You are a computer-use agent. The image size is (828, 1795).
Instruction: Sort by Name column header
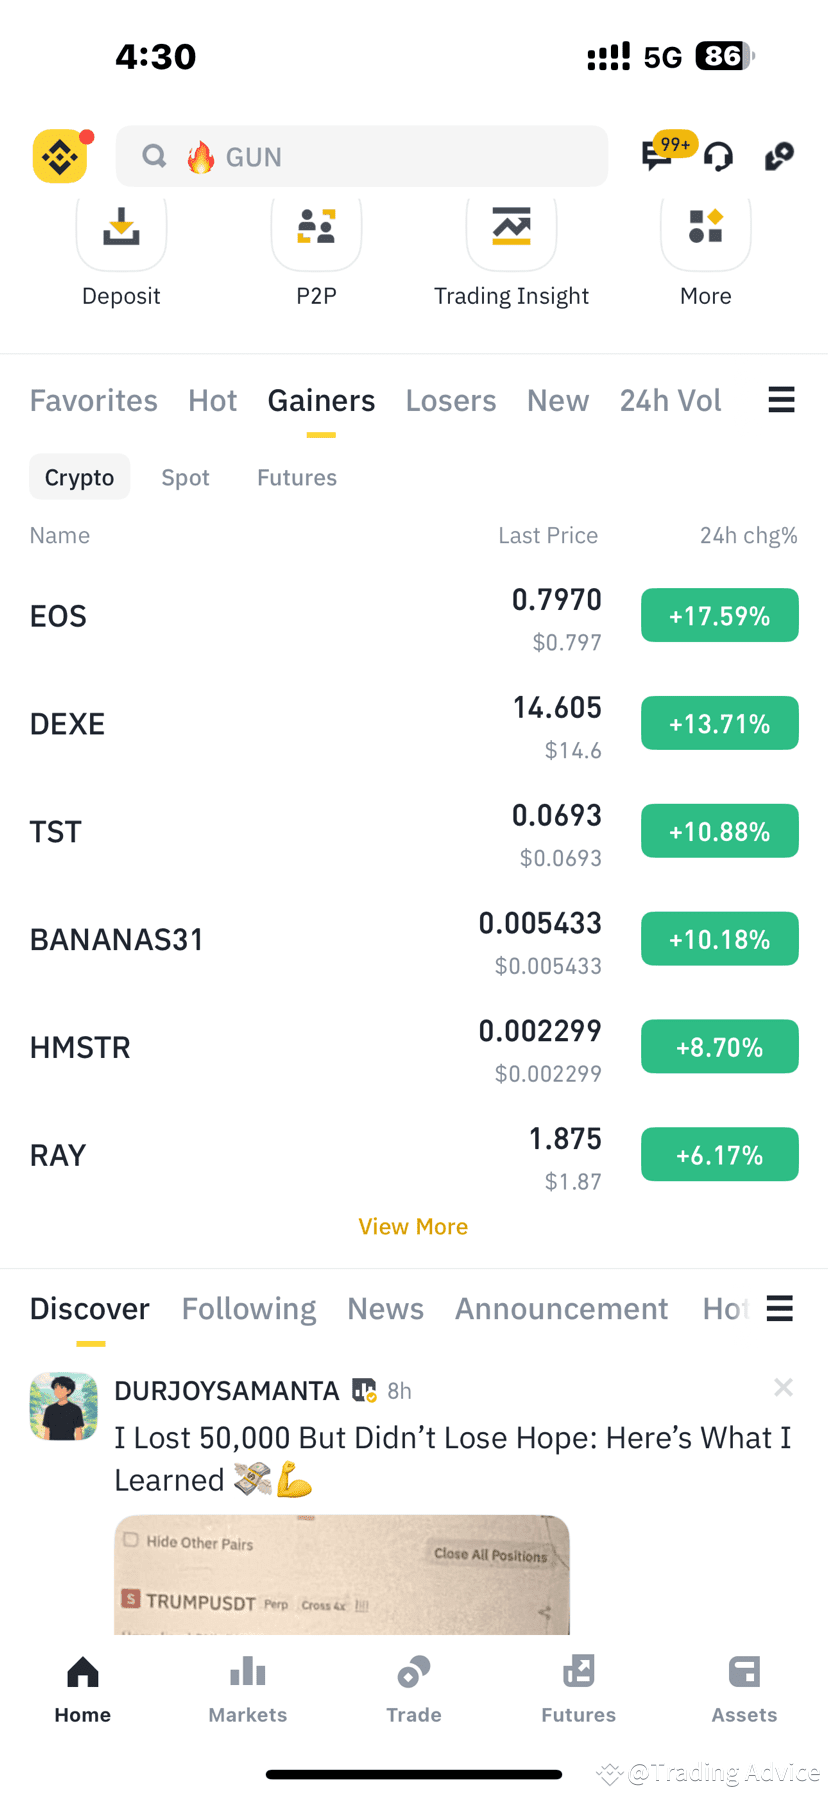click(59, 535)
